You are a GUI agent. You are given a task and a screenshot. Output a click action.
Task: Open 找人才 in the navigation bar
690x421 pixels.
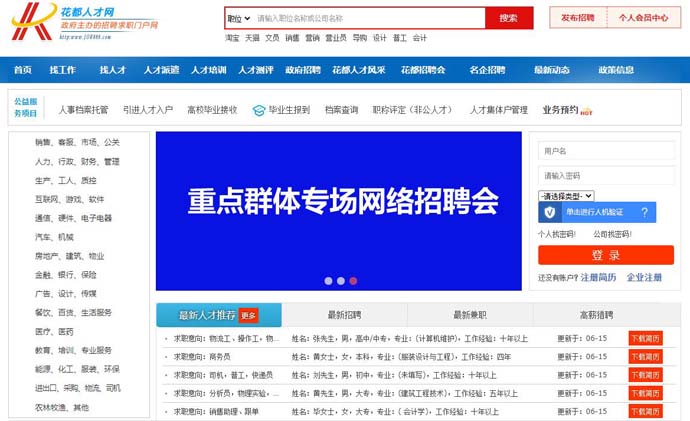coord(113,70)
